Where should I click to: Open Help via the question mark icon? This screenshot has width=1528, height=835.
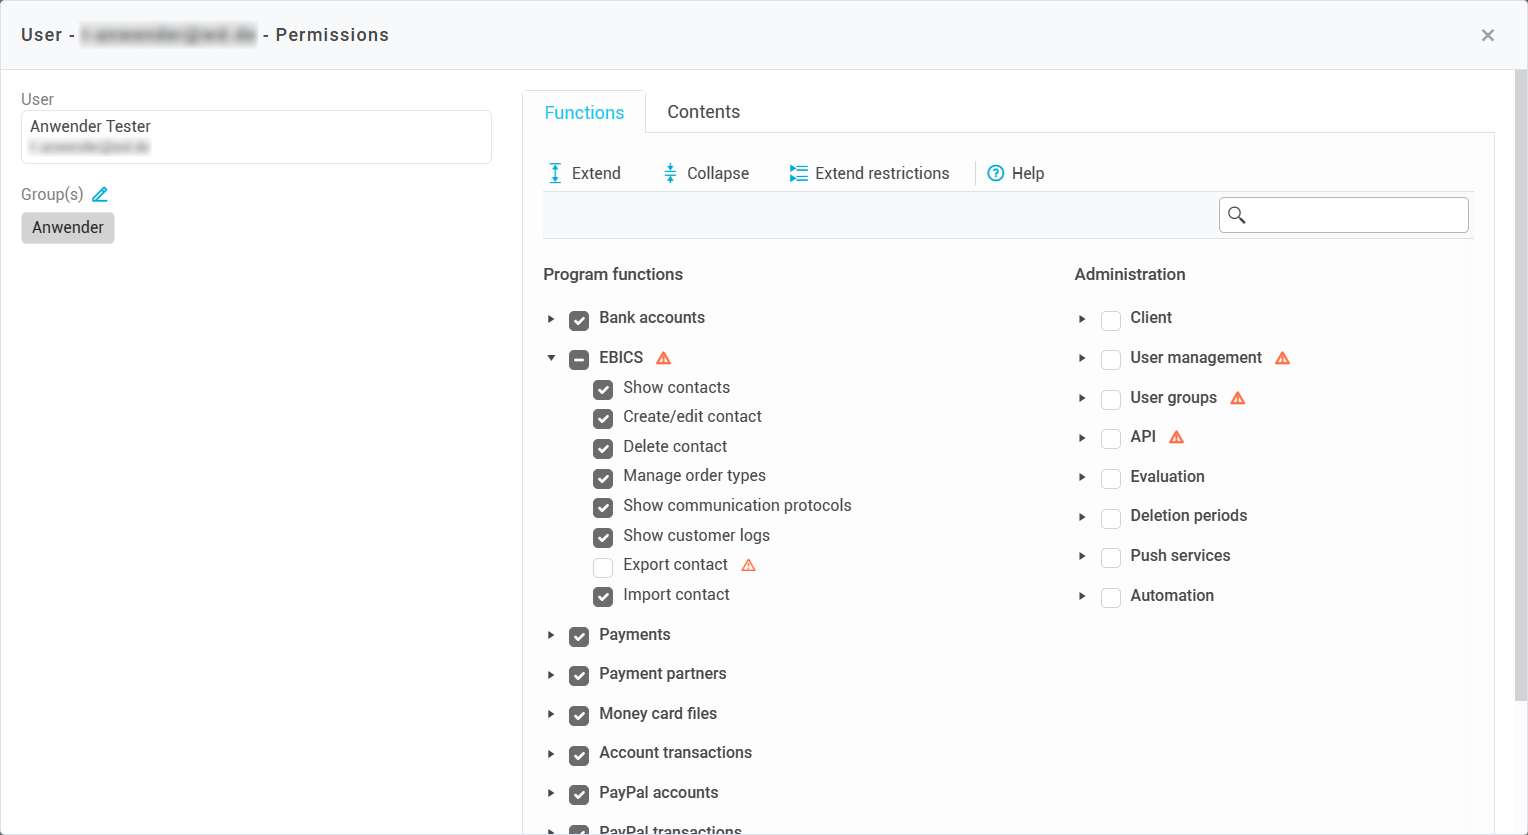coord(996,173)
